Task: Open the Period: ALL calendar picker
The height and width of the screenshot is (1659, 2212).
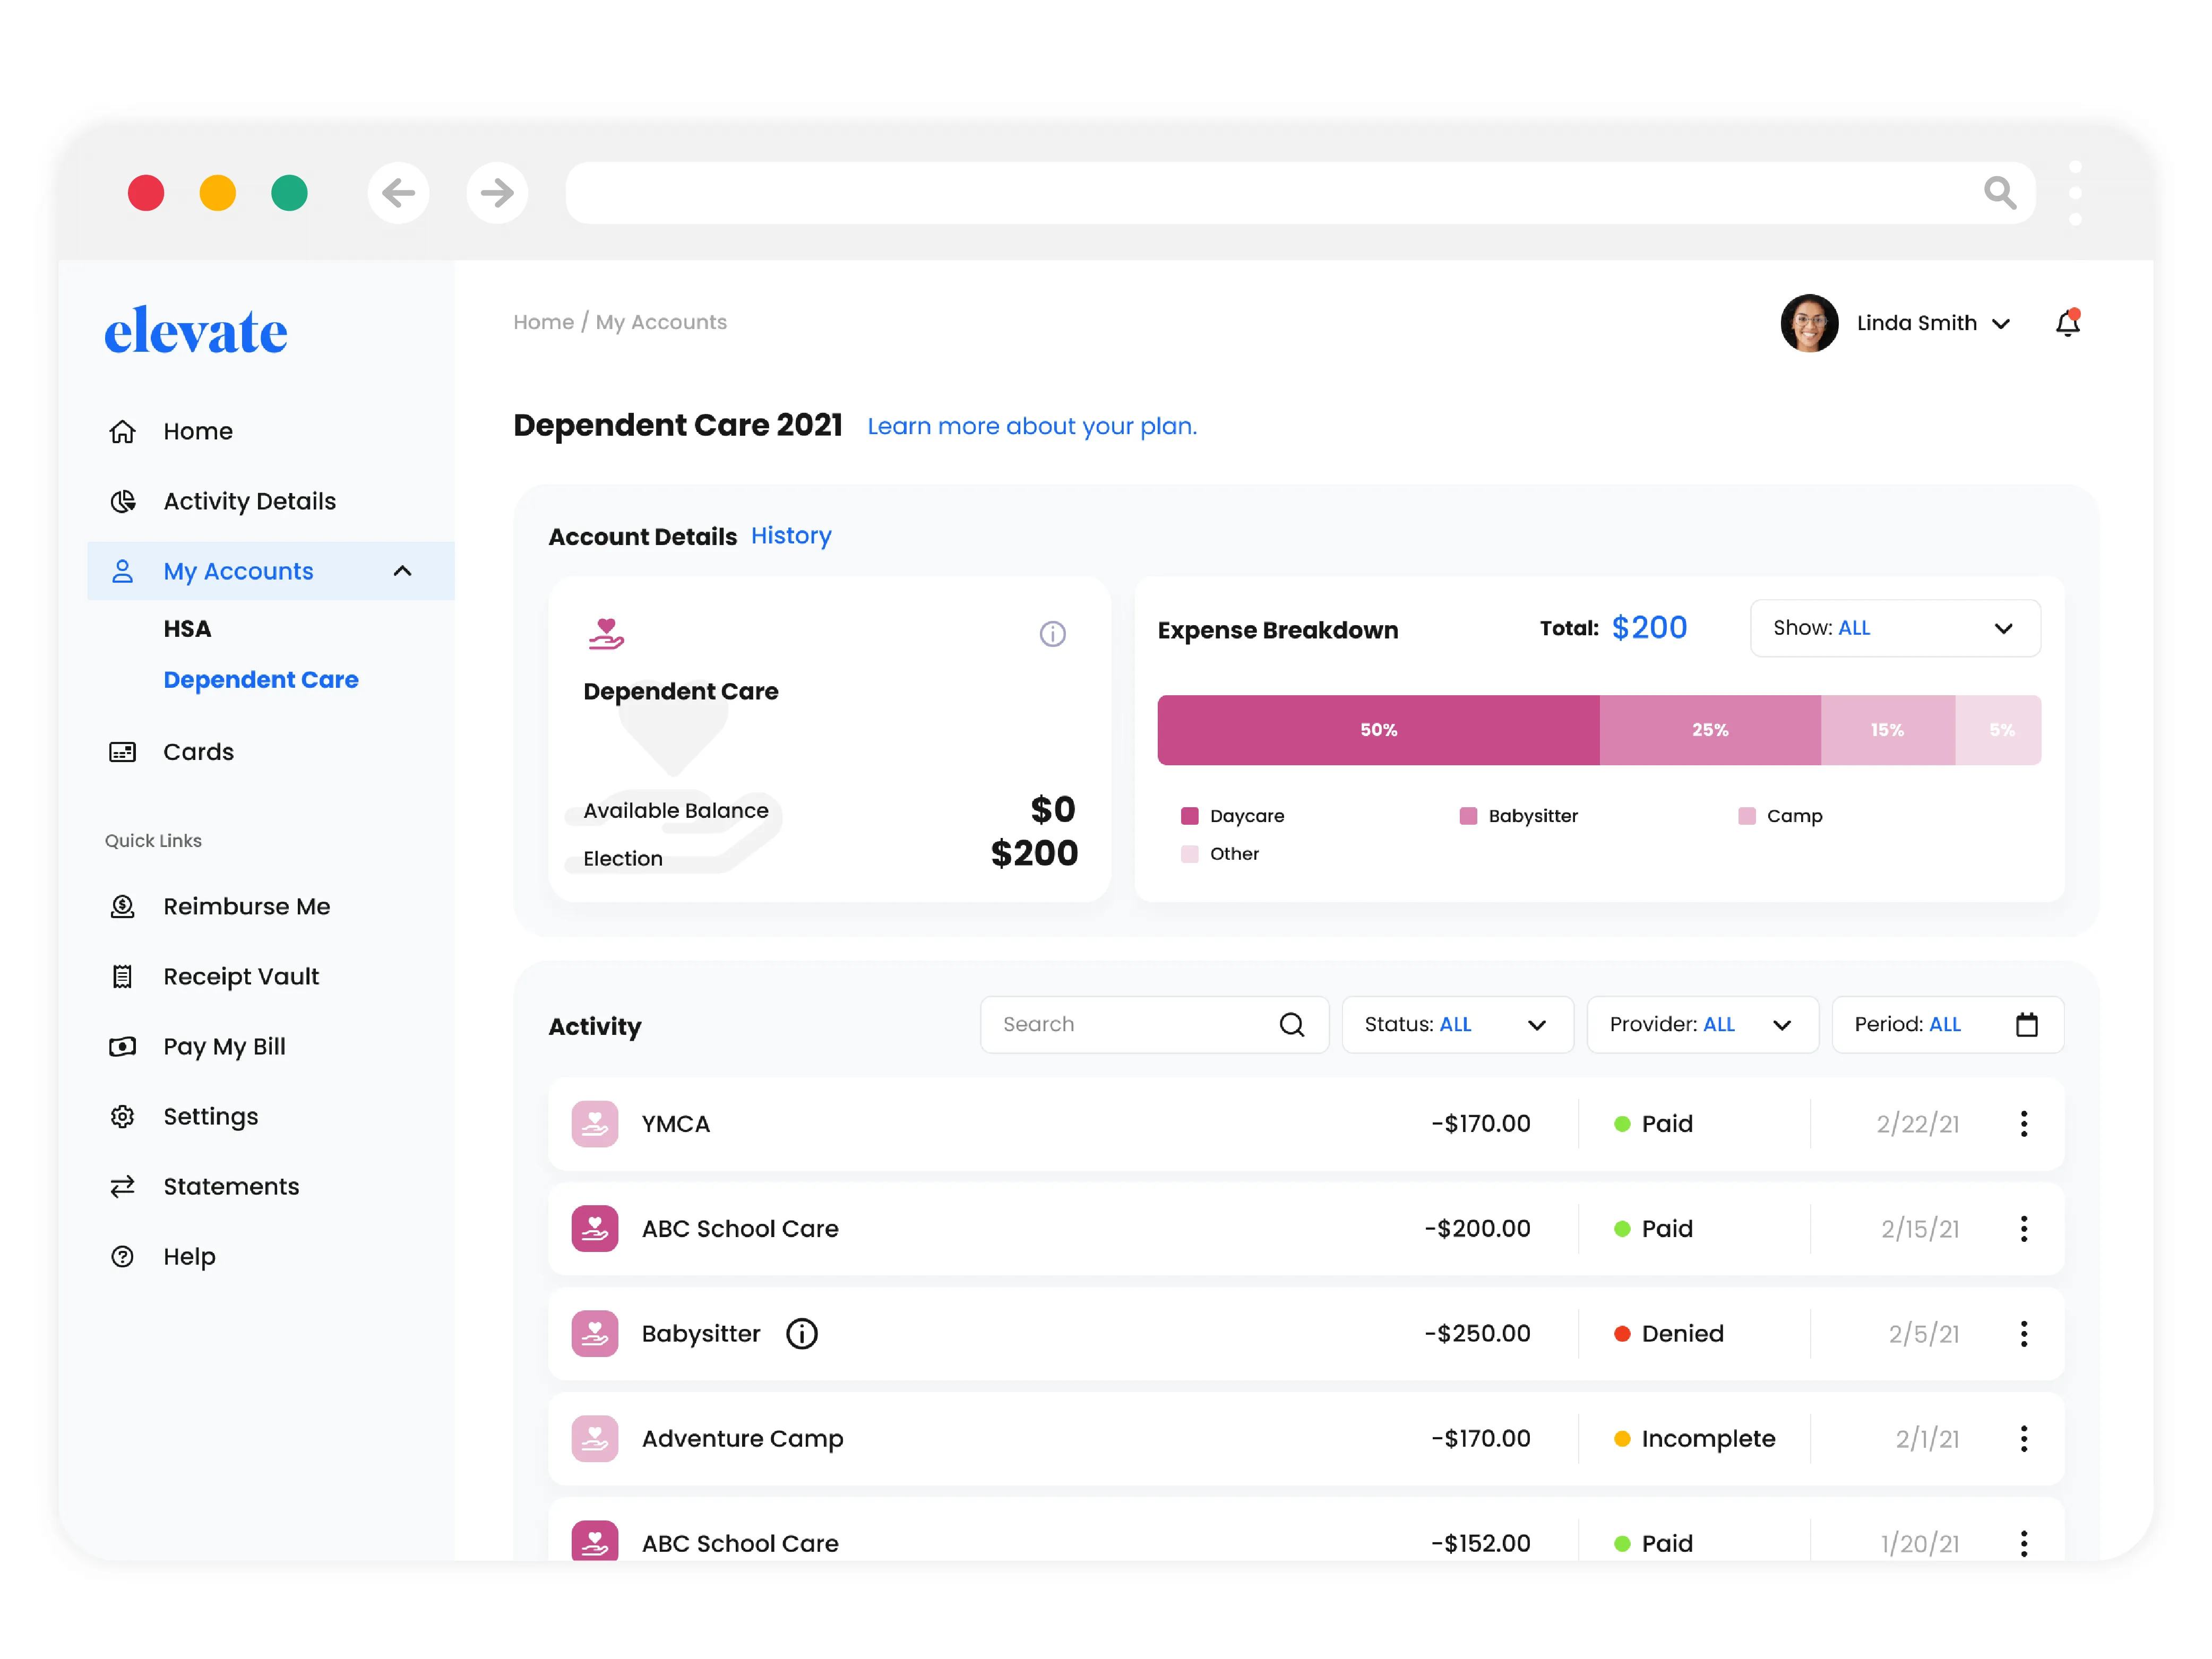Action: [x=1947, y=1024]
